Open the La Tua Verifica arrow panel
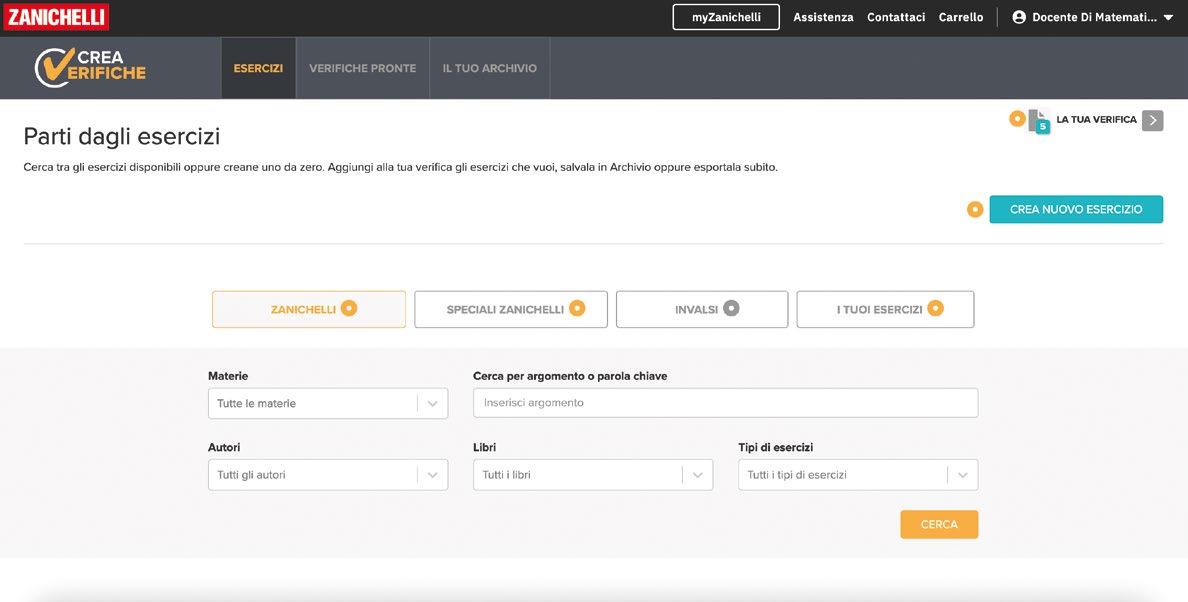Image resolution: width=1188 pixels, height=602 pixels. click(x=1152, y=120)
